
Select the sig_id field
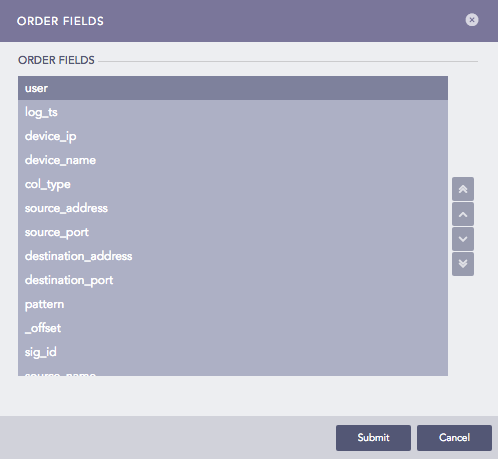click(233, 352)
